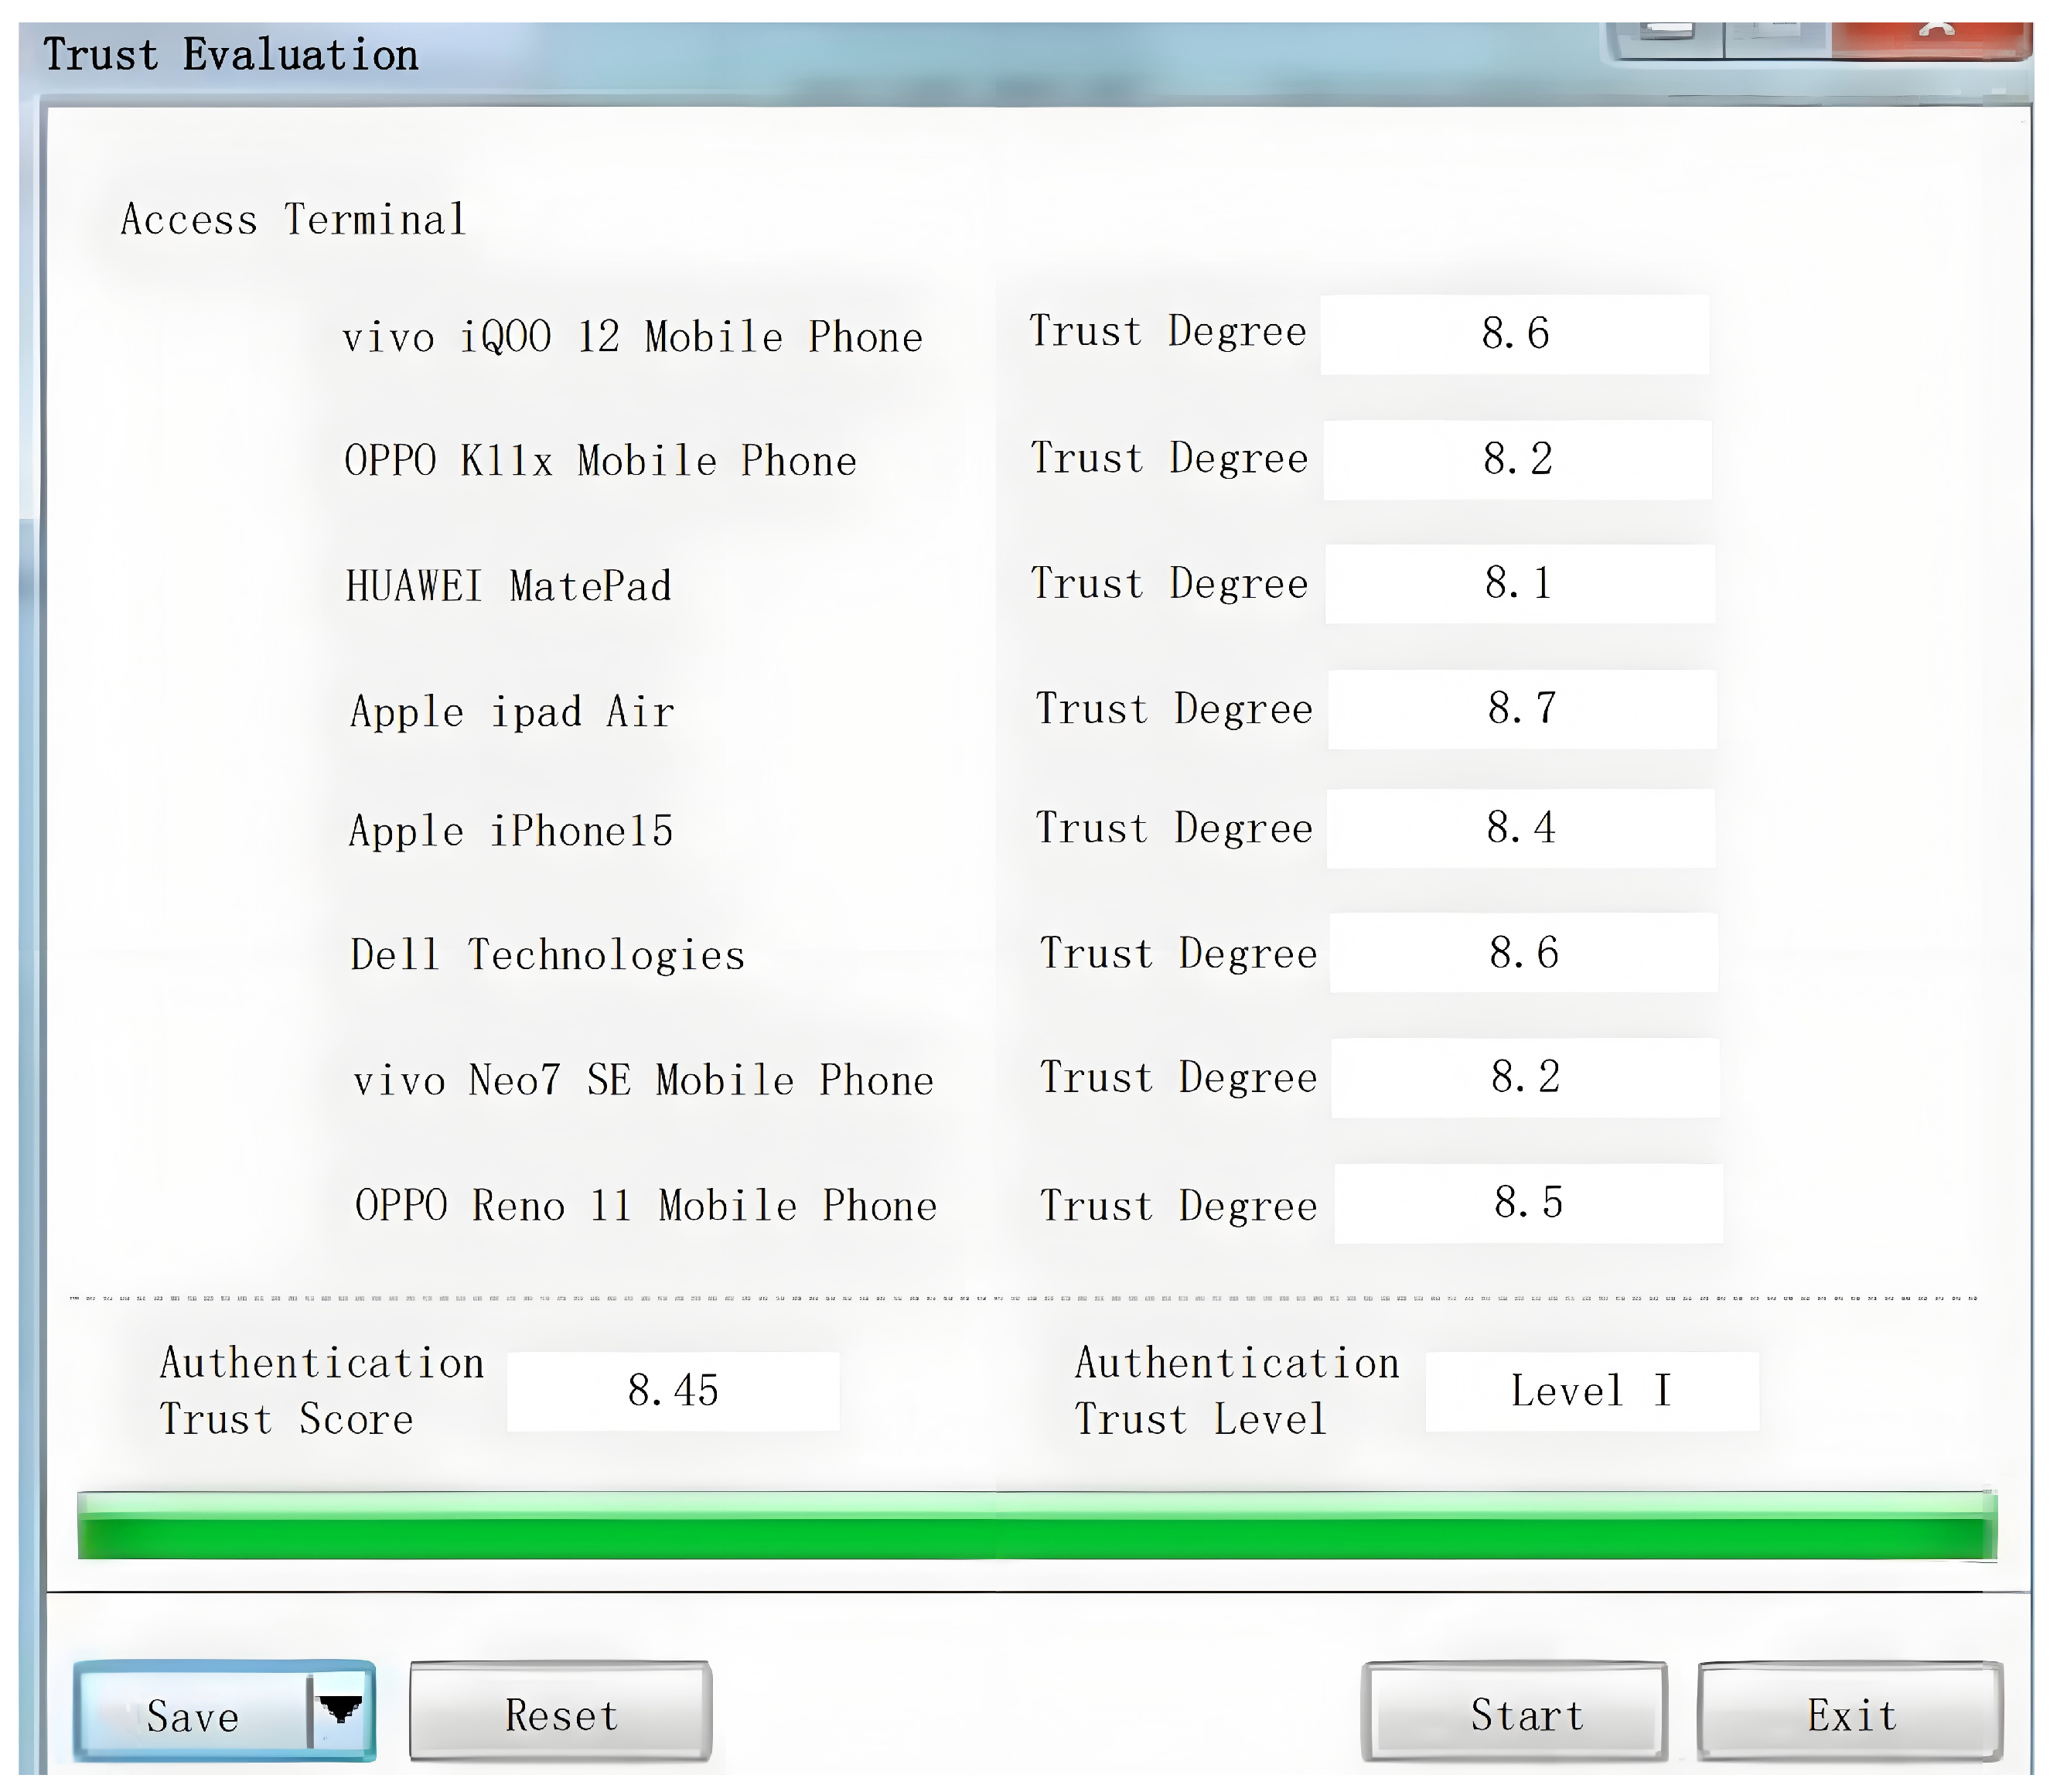Click HUAWEI MatePad trust degree value
Image resolution: width=2050 pixels, height=1792 pixels.
(x=1518, y=584)
